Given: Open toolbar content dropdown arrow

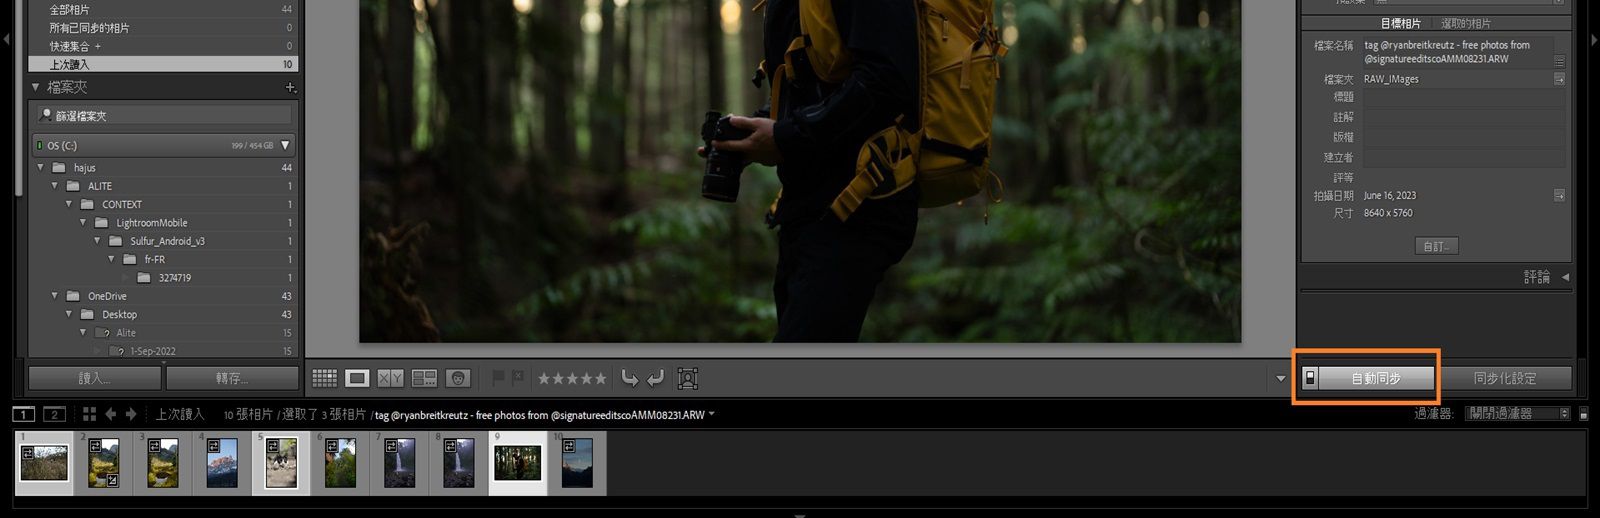Looking at the screenshot, I should point(1280,379).
